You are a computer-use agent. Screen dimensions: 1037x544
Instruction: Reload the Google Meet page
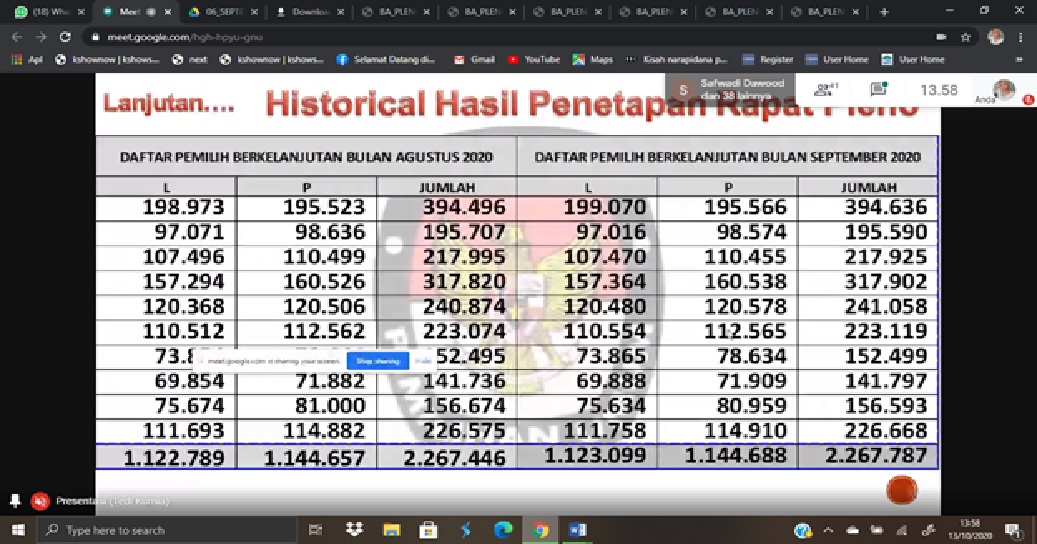[x=66, y=36]
